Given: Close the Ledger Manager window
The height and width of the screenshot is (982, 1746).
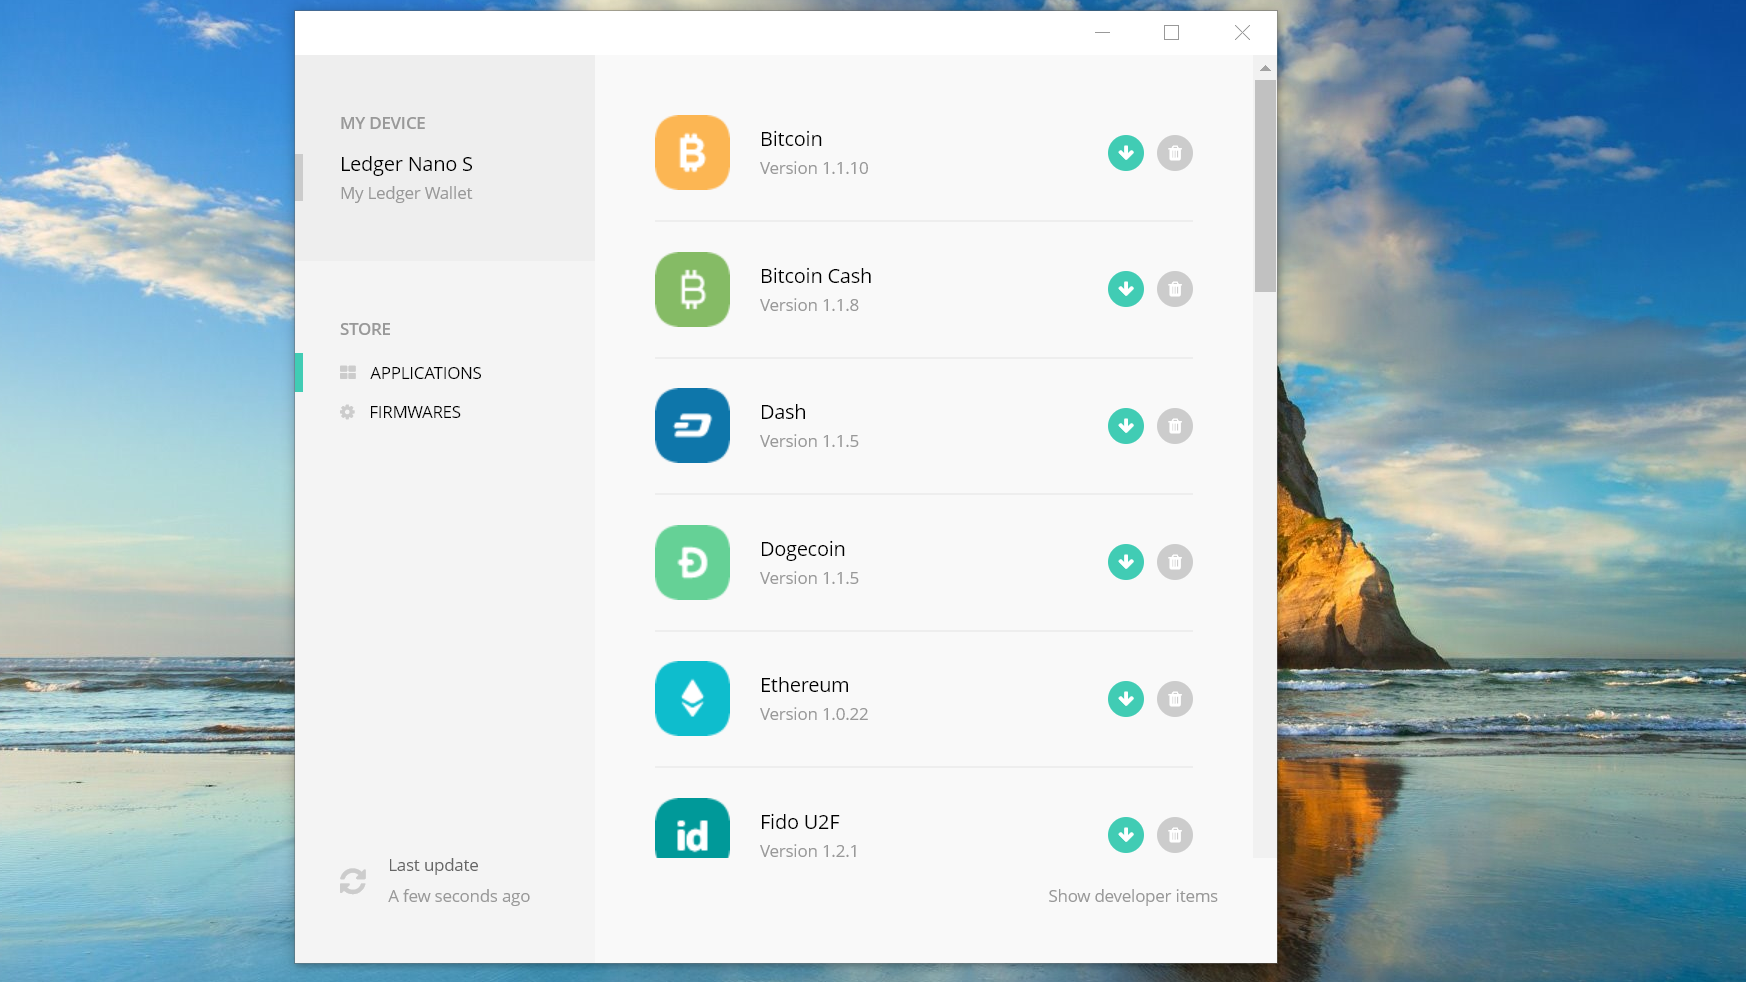Looking at the screenshot, I should pos(1242,33).
